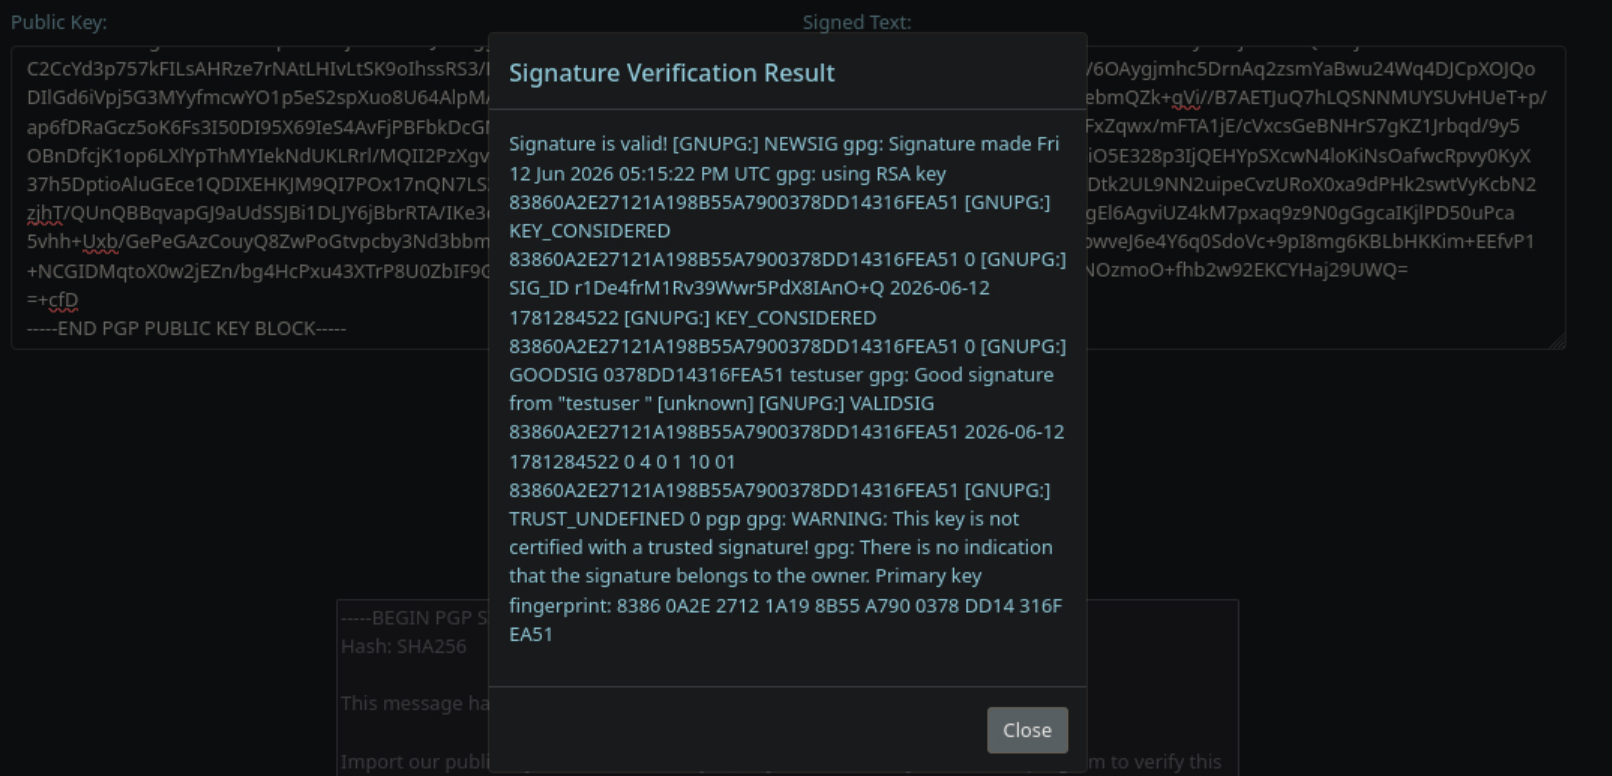
Task: Close the Signature Verification Result dialog
Action: 1027,730
